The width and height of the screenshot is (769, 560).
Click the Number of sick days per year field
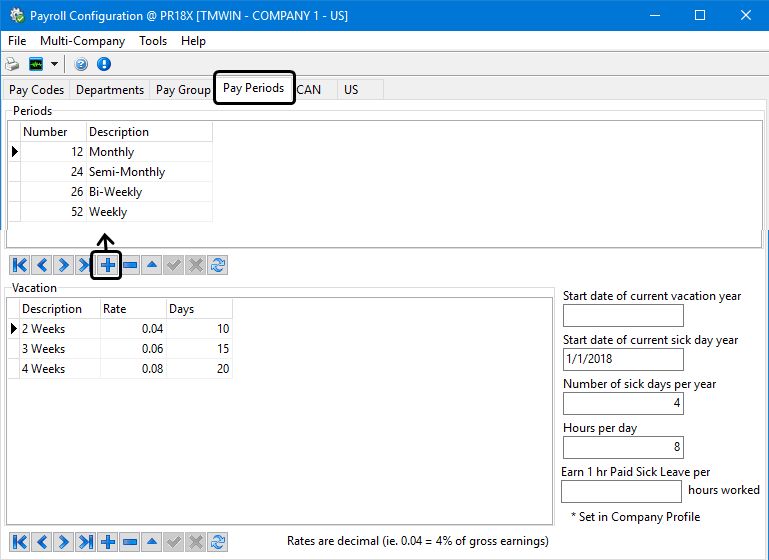click(x=623, y=403)
